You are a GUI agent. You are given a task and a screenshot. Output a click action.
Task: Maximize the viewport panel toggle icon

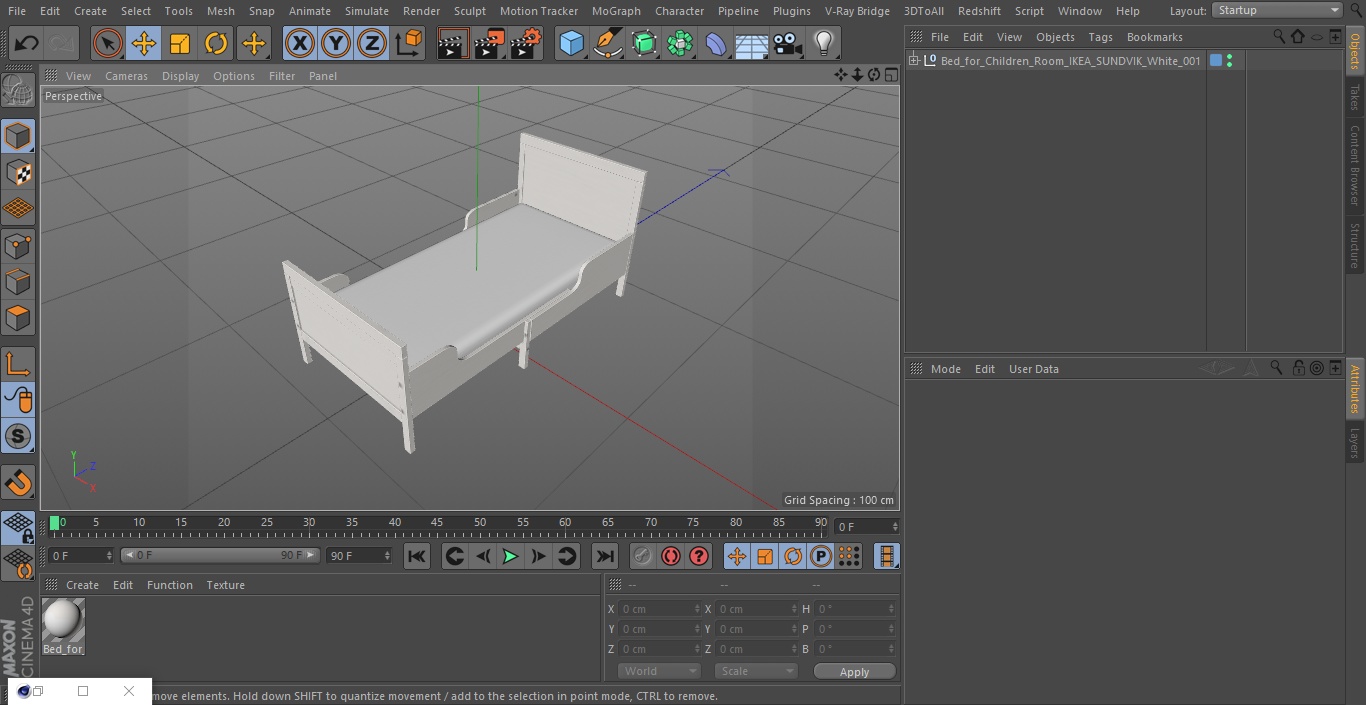[890, 75]
